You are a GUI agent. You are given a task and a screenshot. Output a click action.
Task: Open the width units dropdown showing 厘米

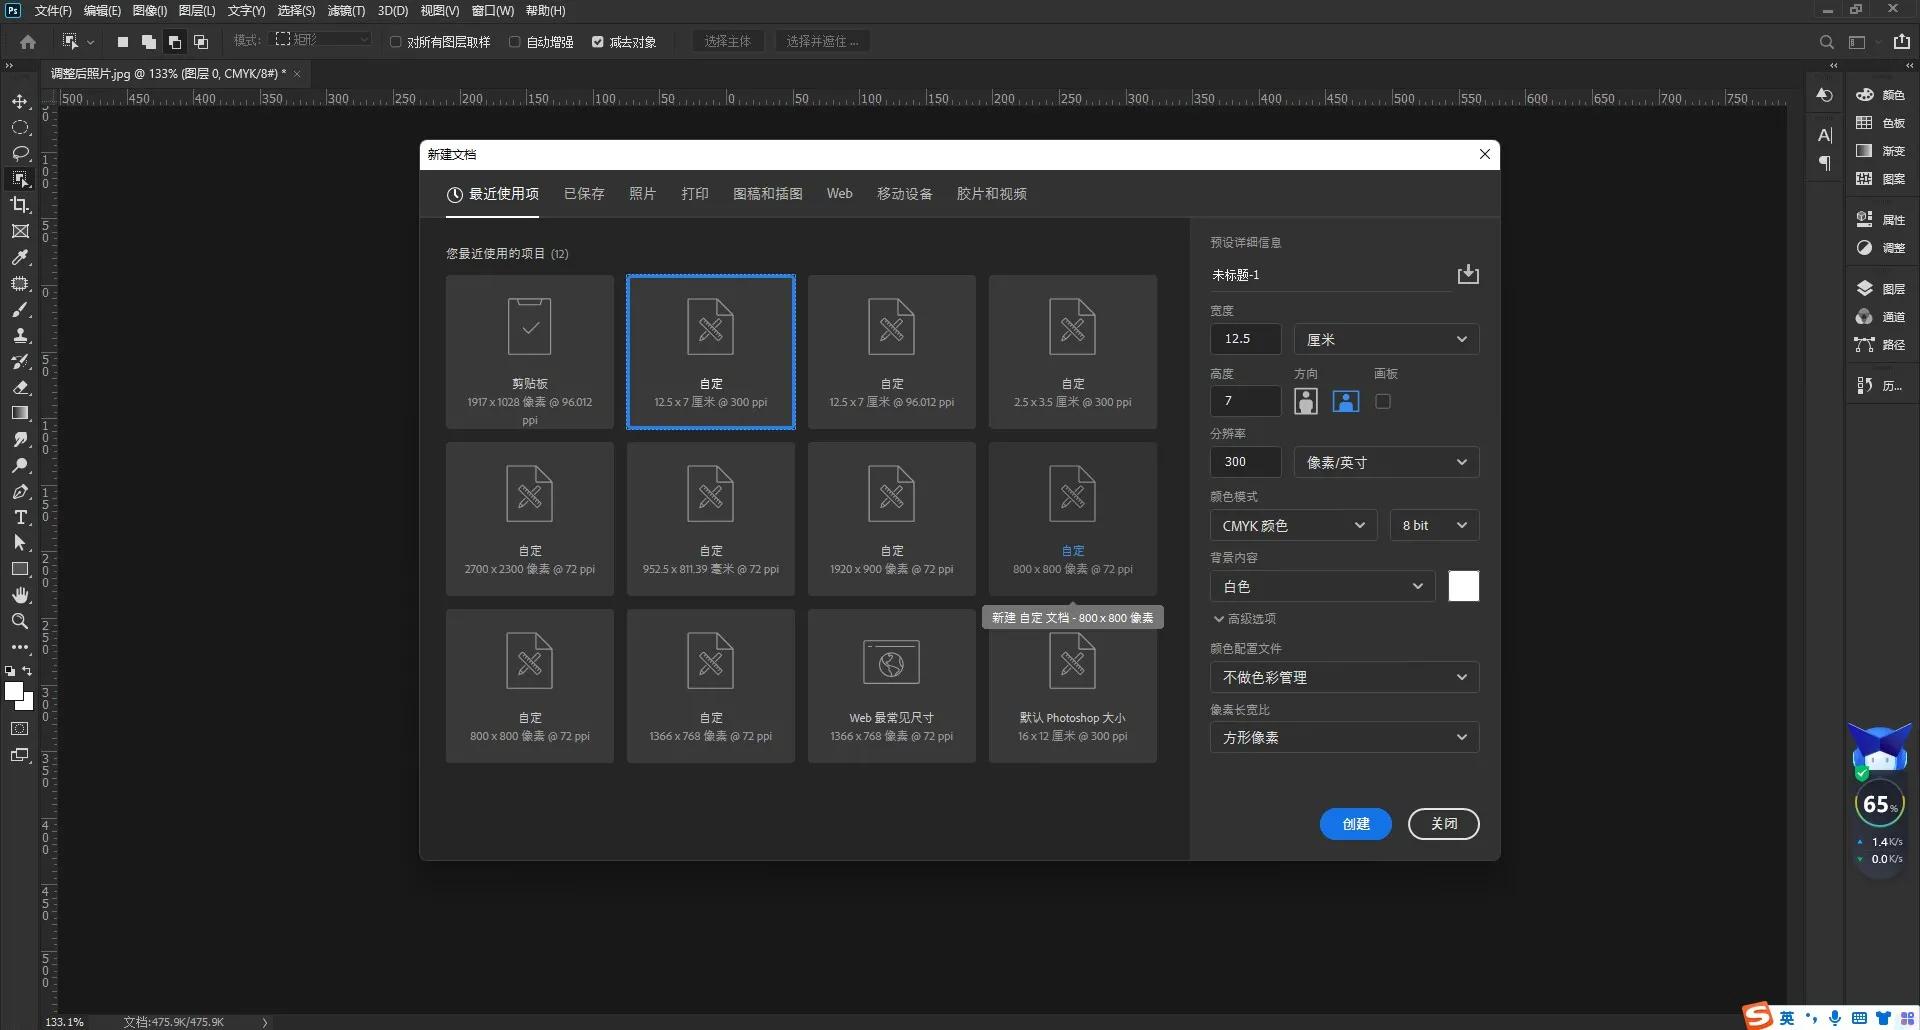point(1386,339)
